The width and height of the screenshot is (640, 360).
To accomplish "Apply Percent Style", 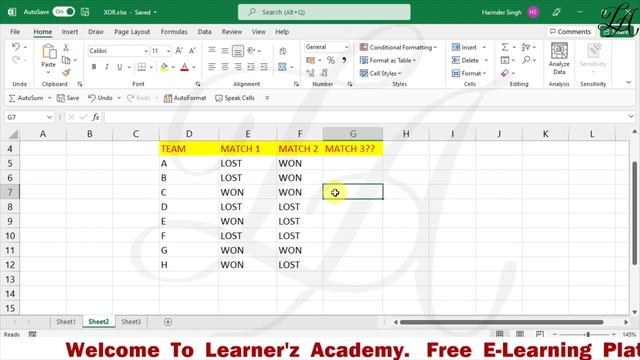I will point(331,60).
